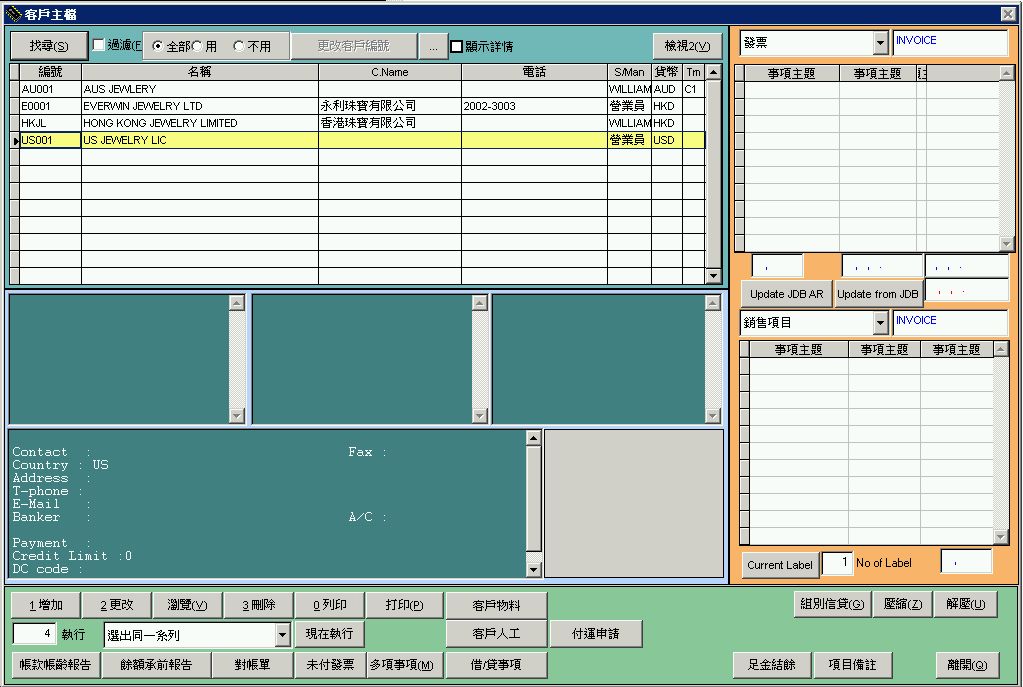Click the 解壓(U) decompress button
The width and height of the screenshot is (1023, 687).
(966, 604)
